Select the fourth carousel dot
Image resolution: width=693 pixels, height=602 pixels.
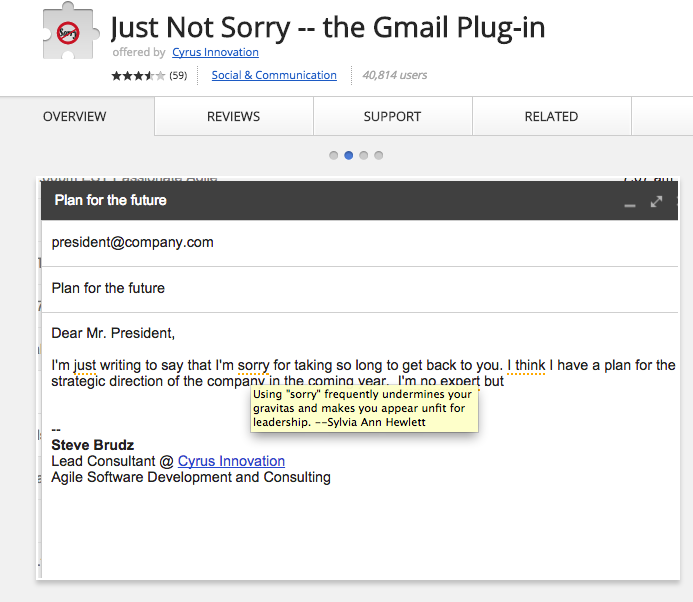click(379, 155)
